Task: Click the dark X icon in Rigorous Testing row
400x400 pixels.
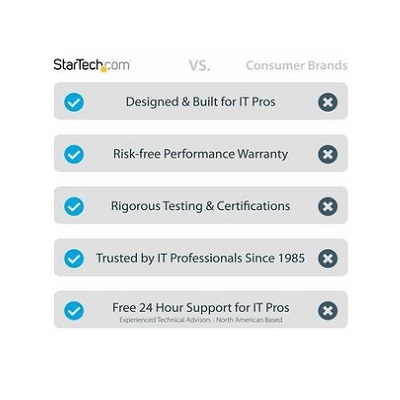Action: click(328, 206)
